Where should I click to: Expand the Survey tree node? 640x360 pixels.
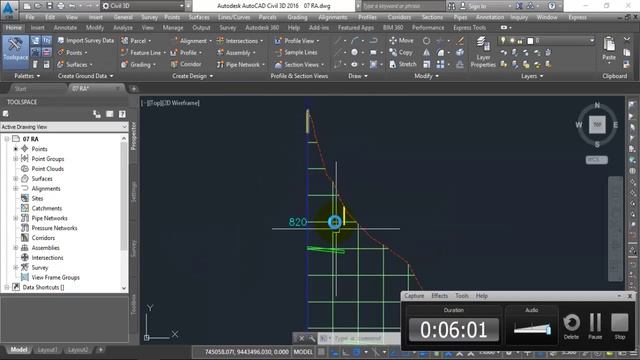click(16, 267)
